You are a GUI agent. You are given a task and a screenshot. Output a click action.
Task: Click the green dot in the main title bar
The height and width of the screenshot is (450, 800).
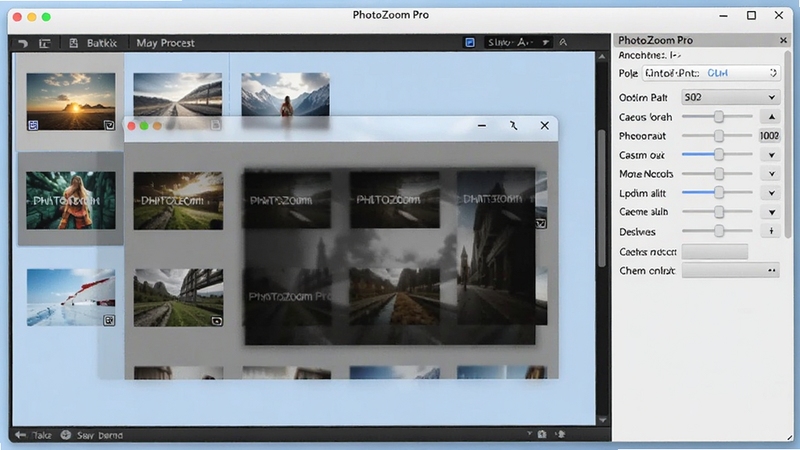click(x=46, y=17)
